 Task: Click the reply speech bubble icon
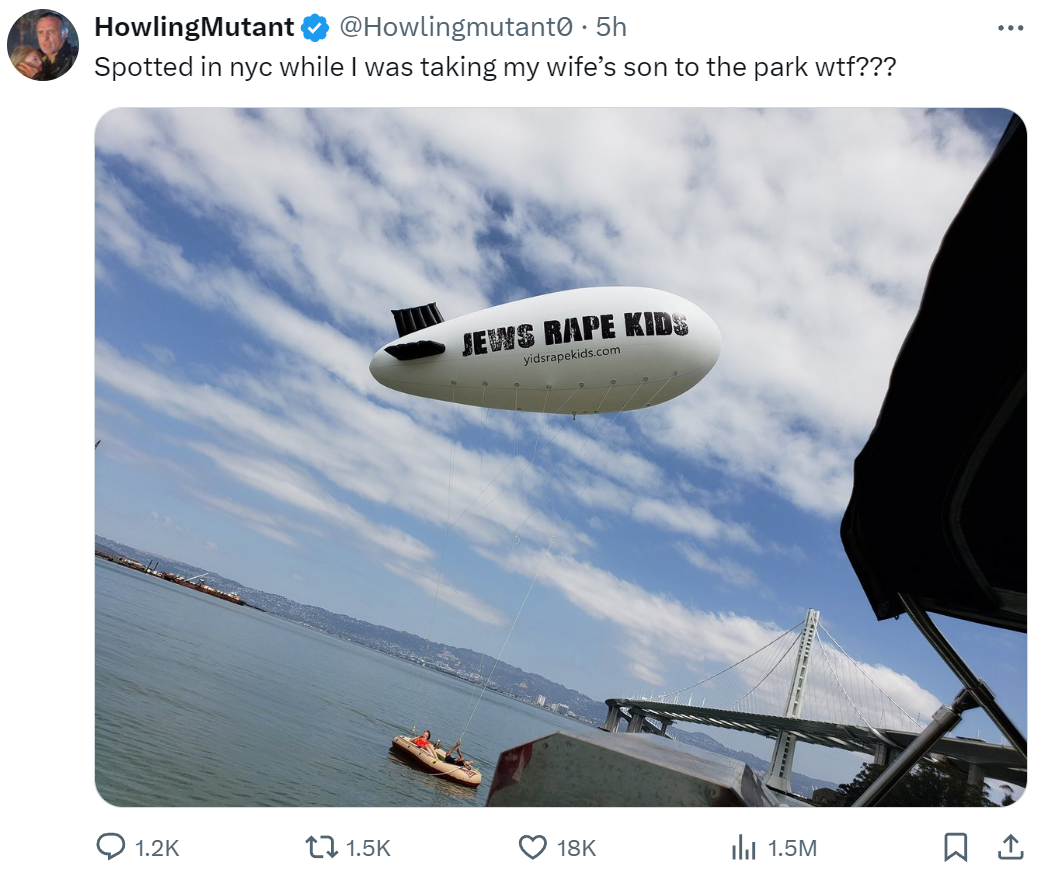[111, 847]
